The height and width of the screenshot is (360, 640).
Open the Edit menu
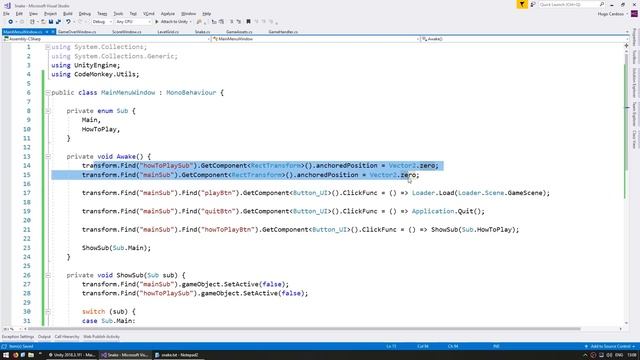[19, 14]
